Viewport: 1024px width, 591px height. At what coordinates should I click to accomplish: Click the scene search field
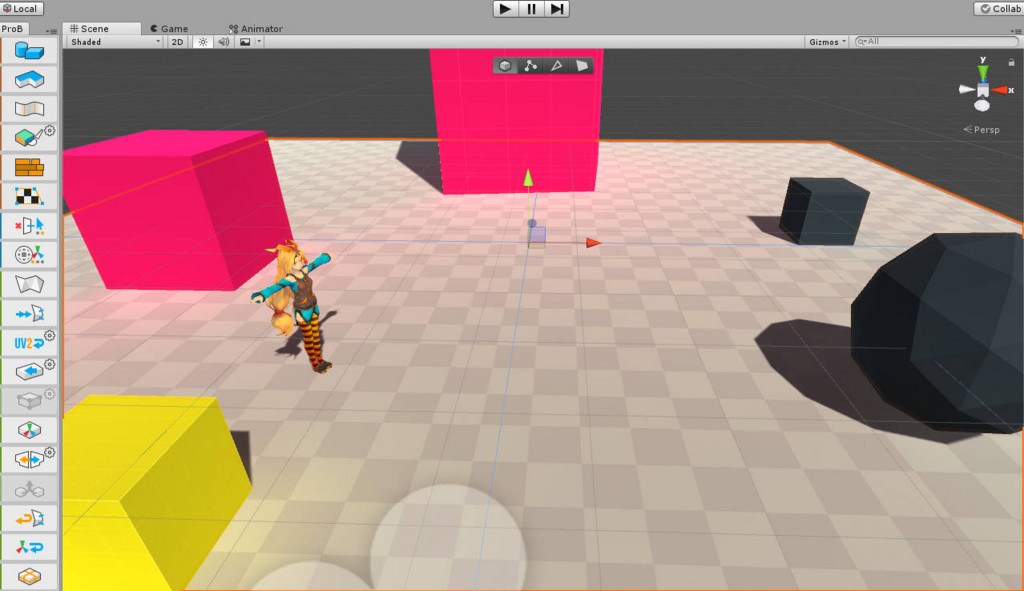(x=936, y=42)
